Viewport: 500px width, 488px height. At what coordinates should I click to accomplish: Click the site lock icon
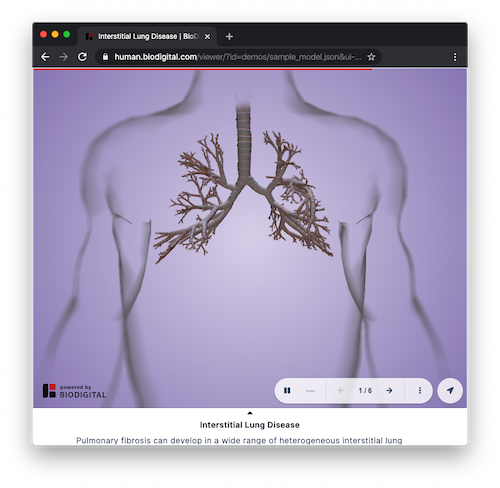click(x=105, y=57)
